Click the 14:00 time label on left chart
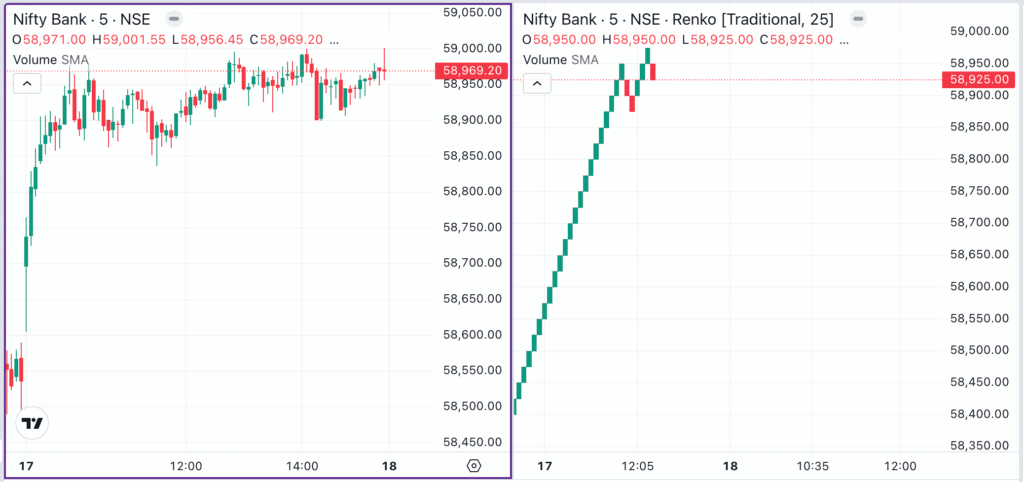 coord(302,466)
